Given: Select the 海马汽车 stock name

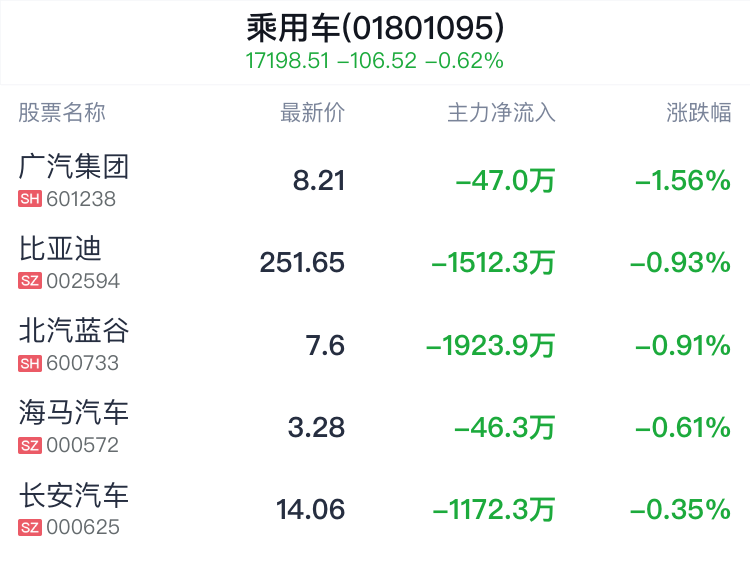Looking at the screenshot, I should tap(75, 412).
